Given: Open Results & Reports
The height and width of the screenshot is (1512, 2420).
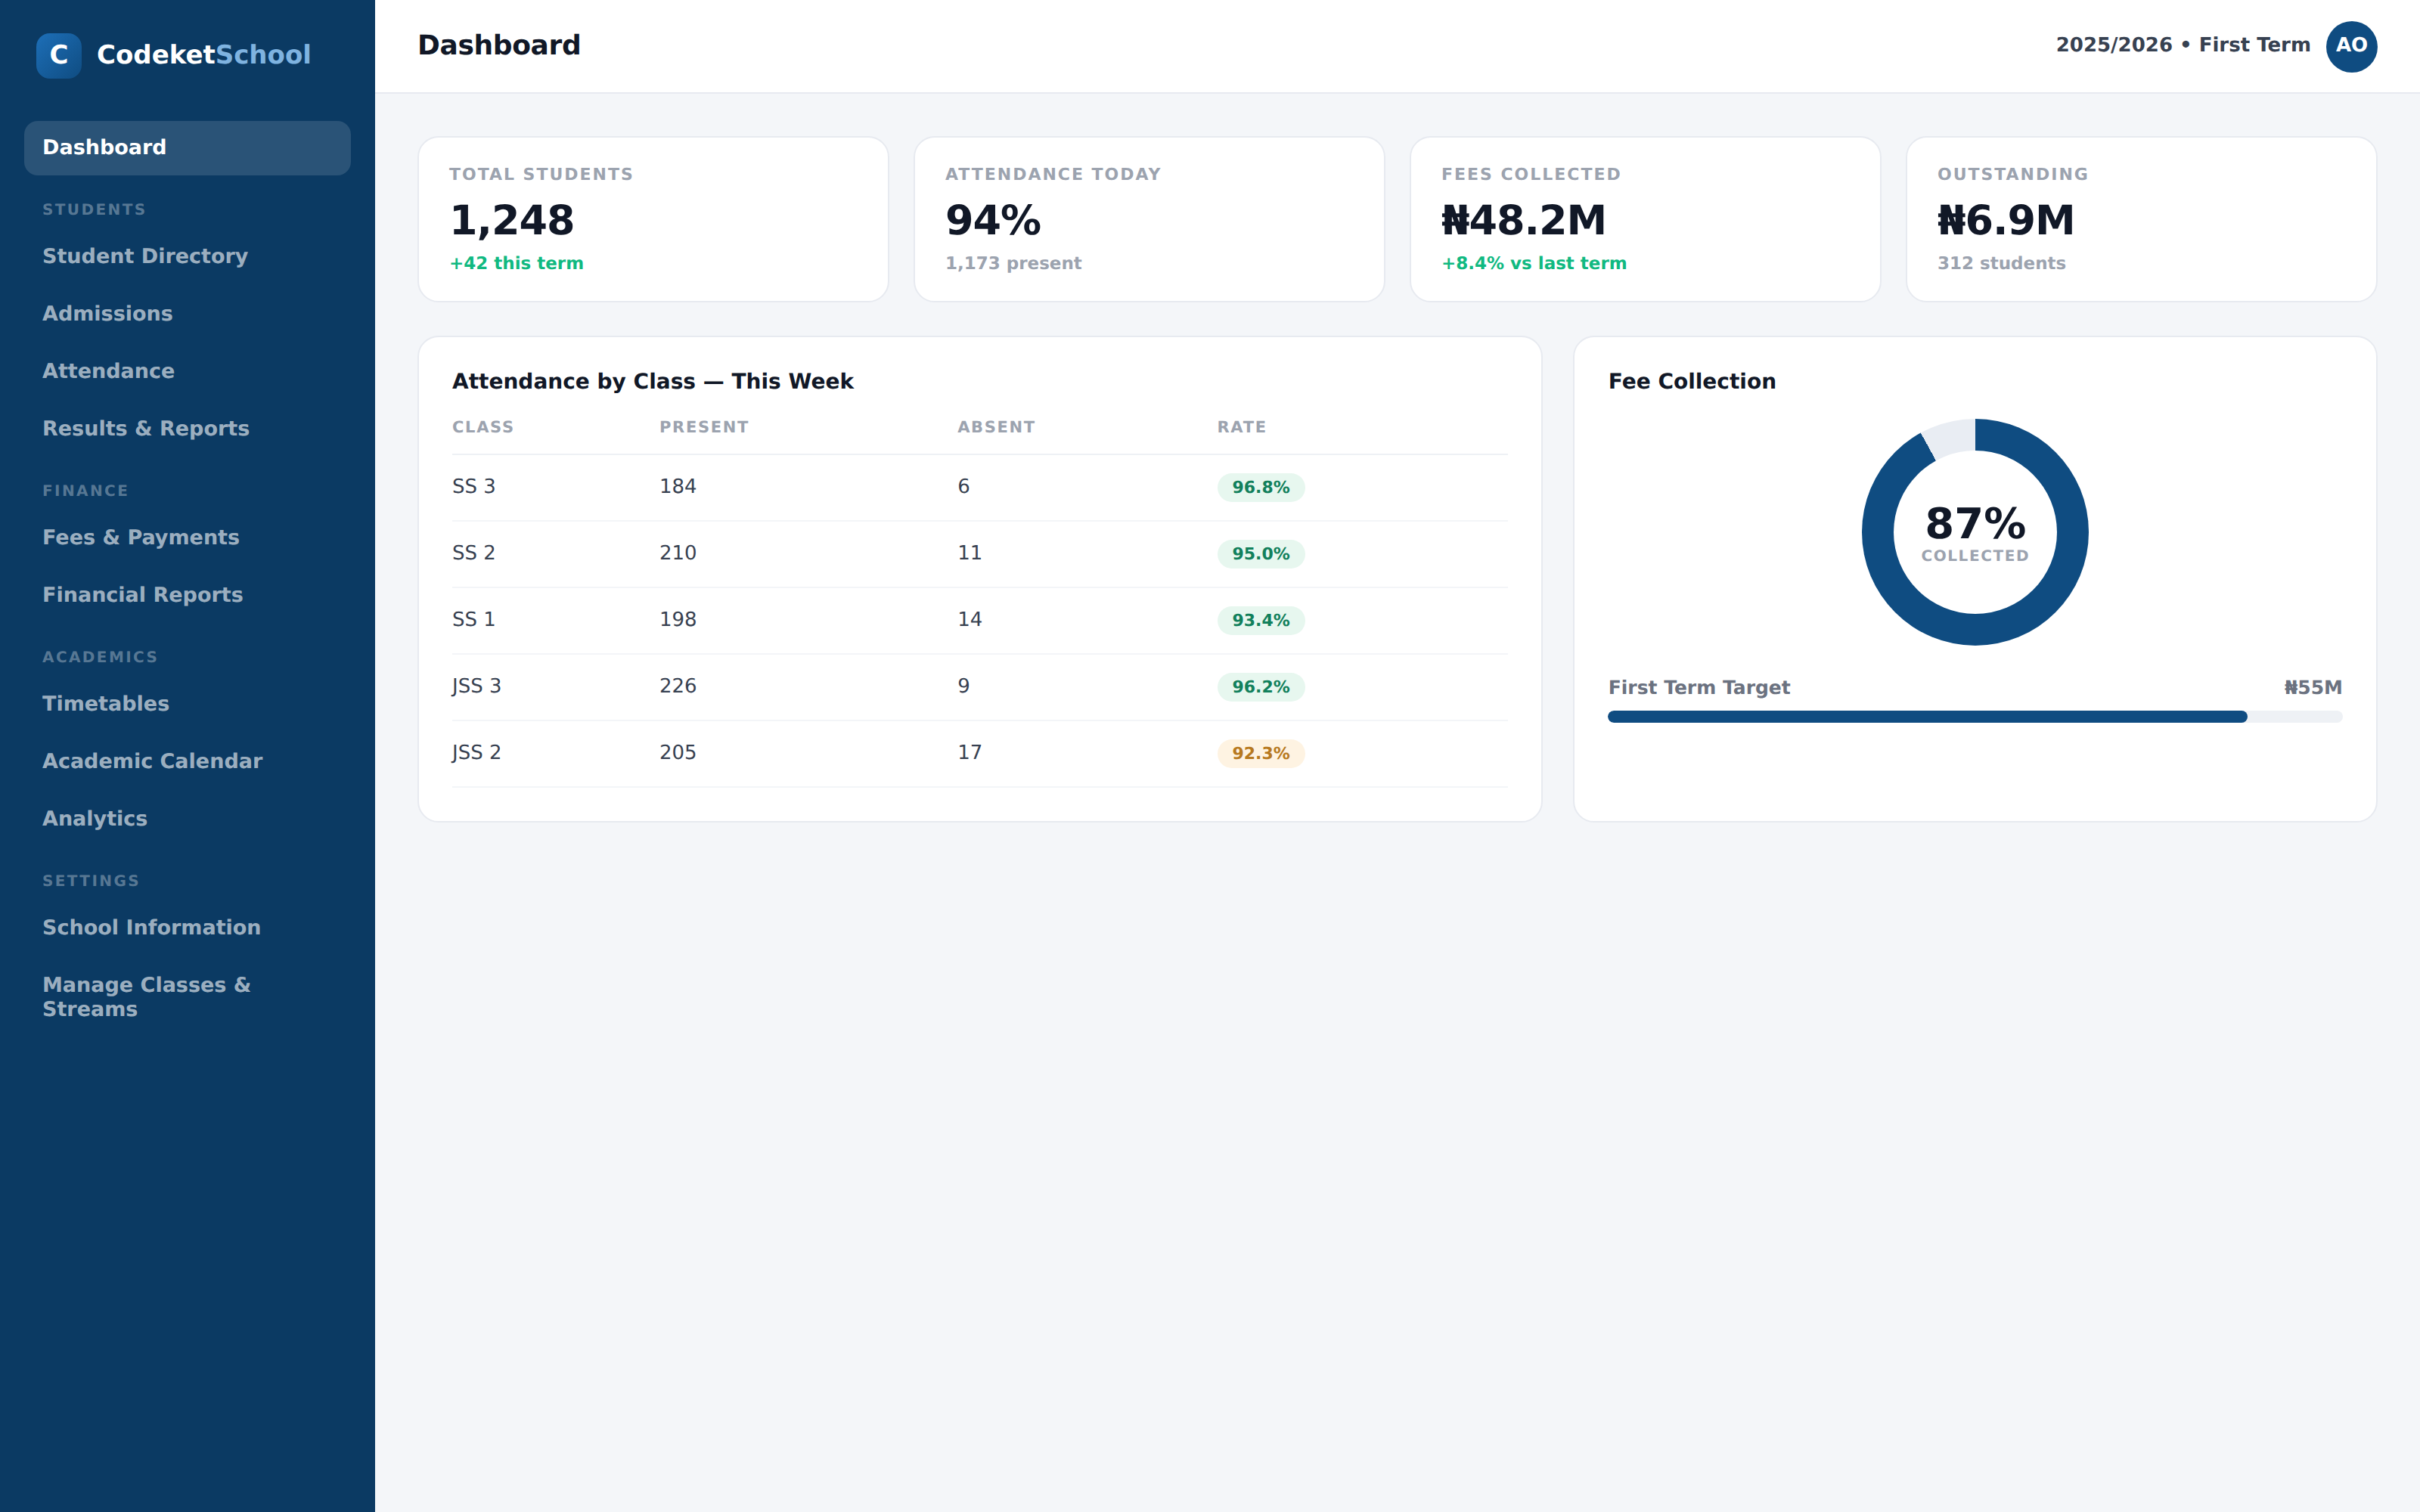Looking at the screenshot, I should pos(187,429).
